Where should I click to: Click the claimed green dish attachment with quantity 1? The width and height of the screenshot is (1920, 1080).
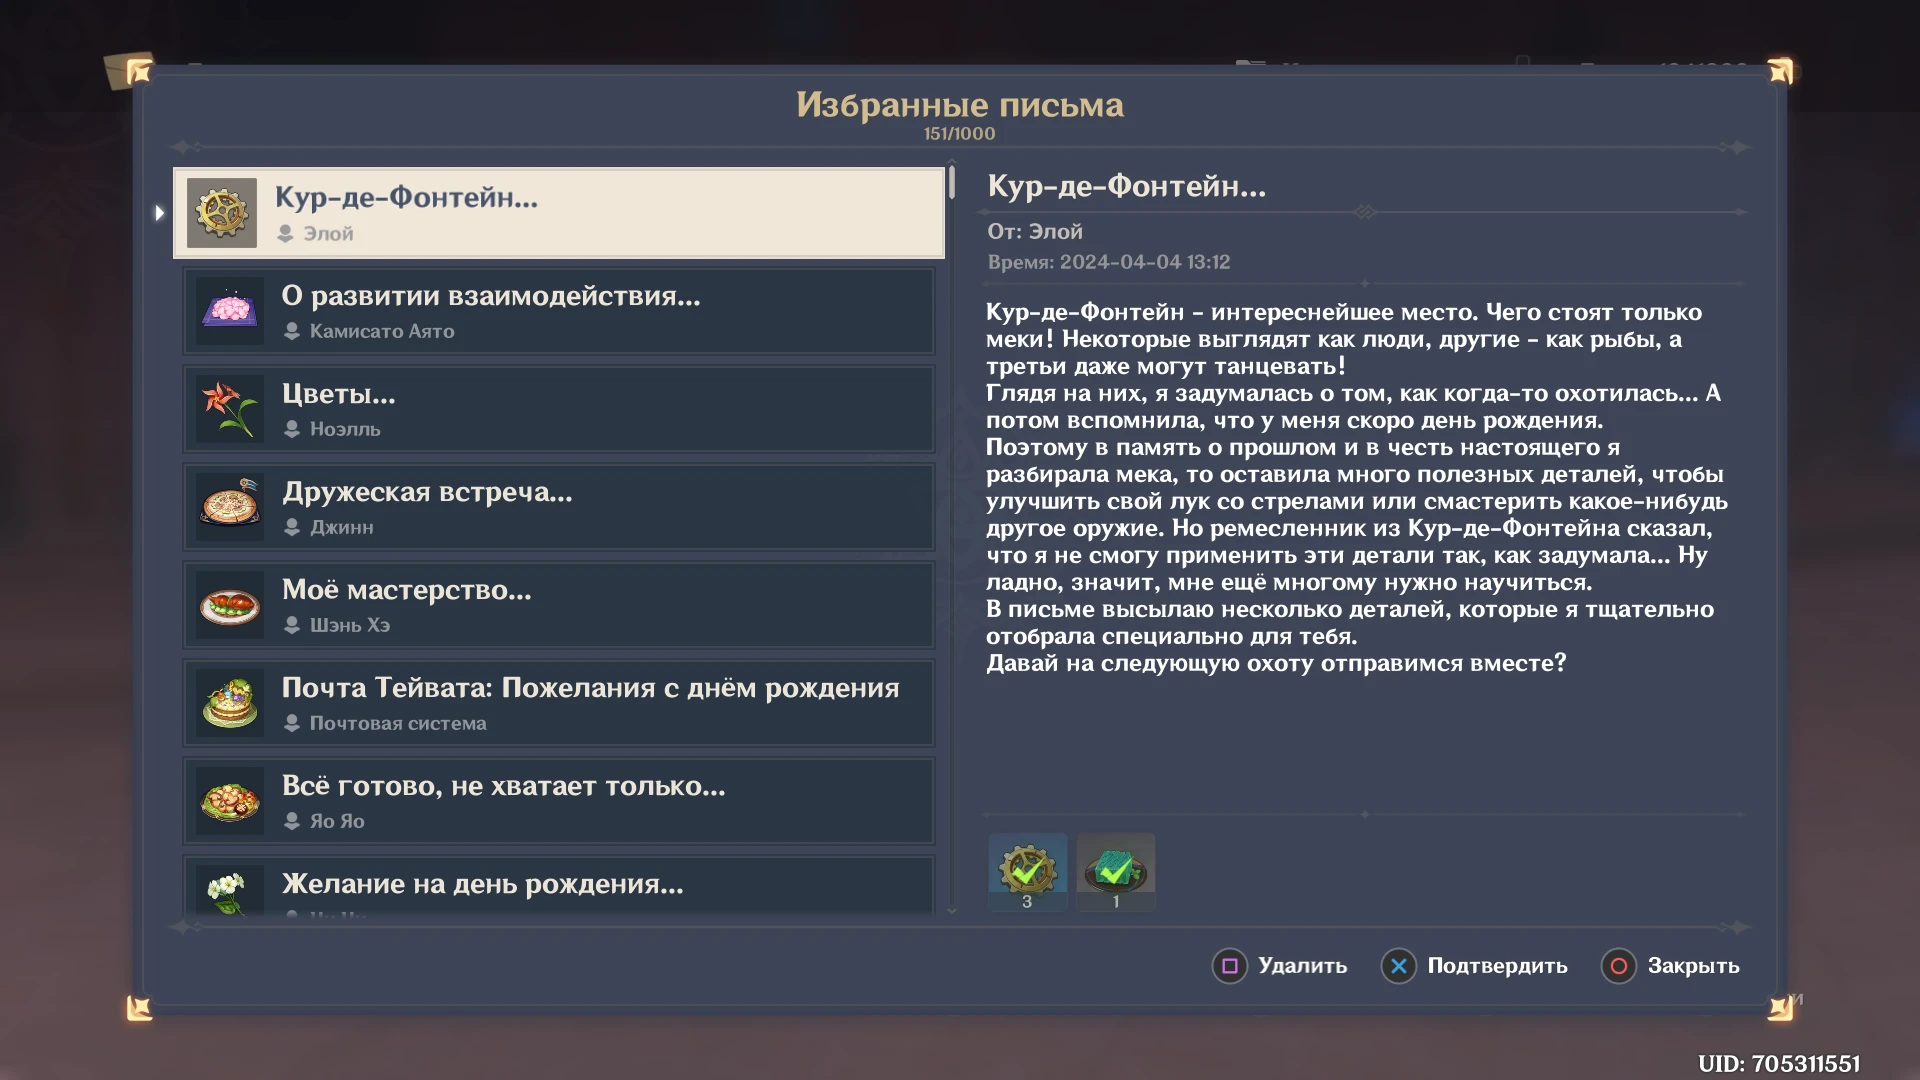(x=1115, y=871)
